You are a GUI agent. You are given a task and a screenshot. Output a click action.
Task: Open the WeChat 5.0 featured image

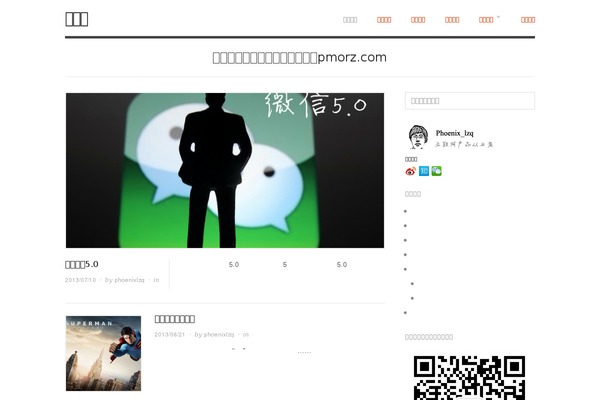coord(225,170)
